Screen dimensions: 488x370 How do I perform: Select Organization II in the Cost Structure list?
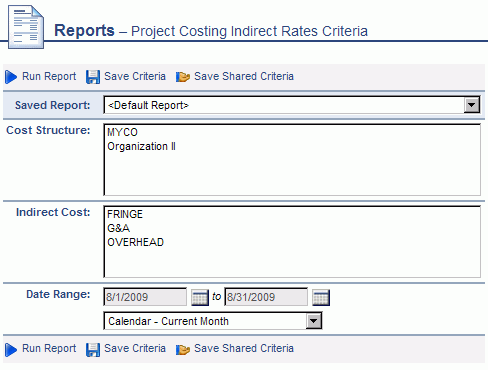[141, 146]
